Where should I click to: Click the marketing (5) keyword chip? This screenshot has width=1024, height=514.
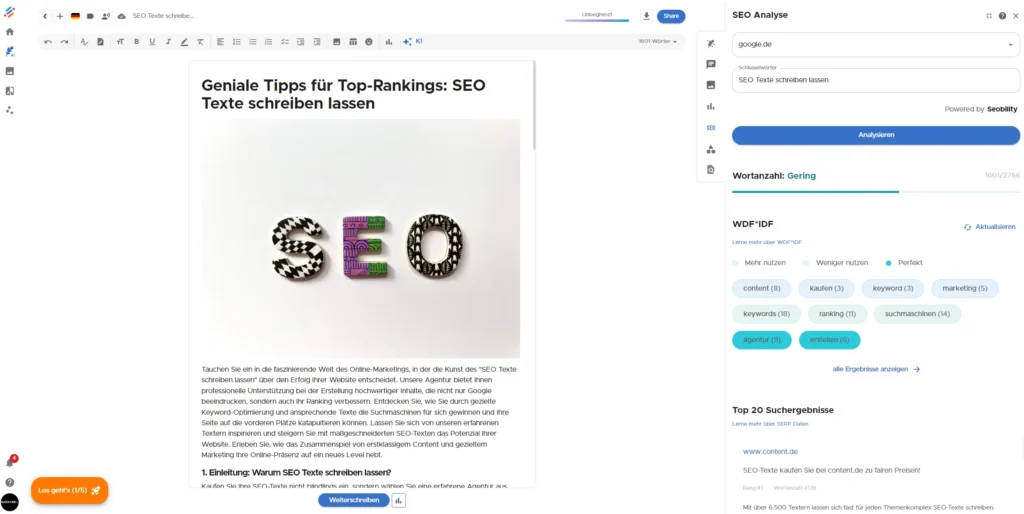tap(965, 288)
